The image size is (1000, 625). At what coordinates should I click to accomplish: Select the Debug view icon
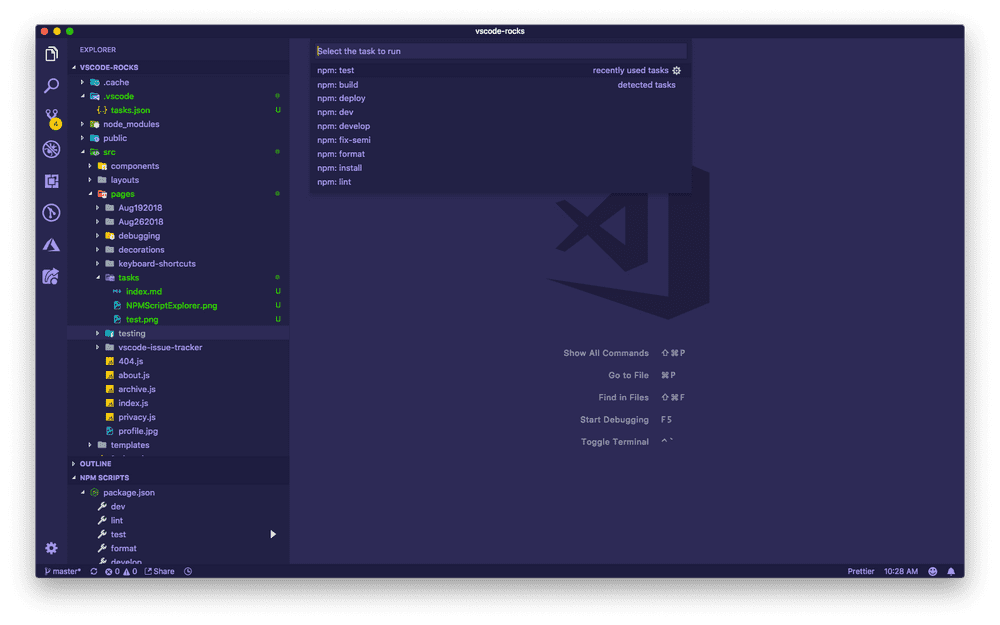pyautogui.click(x=50, y=149)
